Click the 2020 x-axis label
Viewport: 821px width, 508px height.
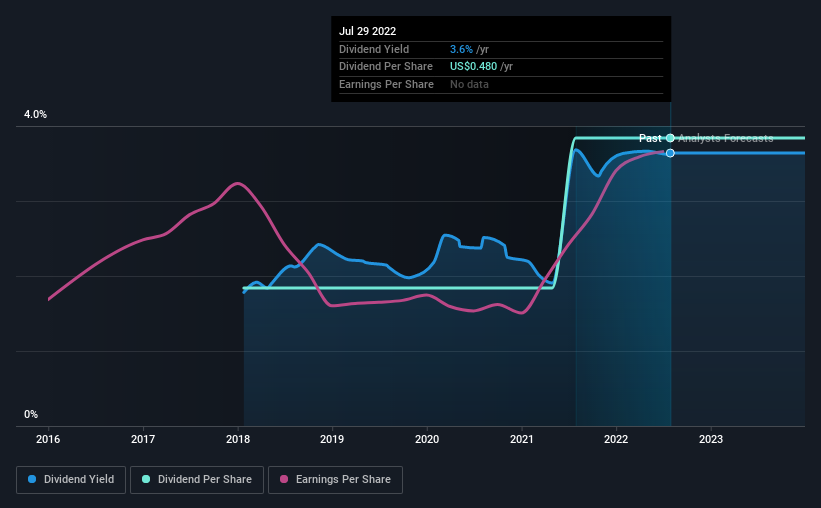(x=427, y=439)
